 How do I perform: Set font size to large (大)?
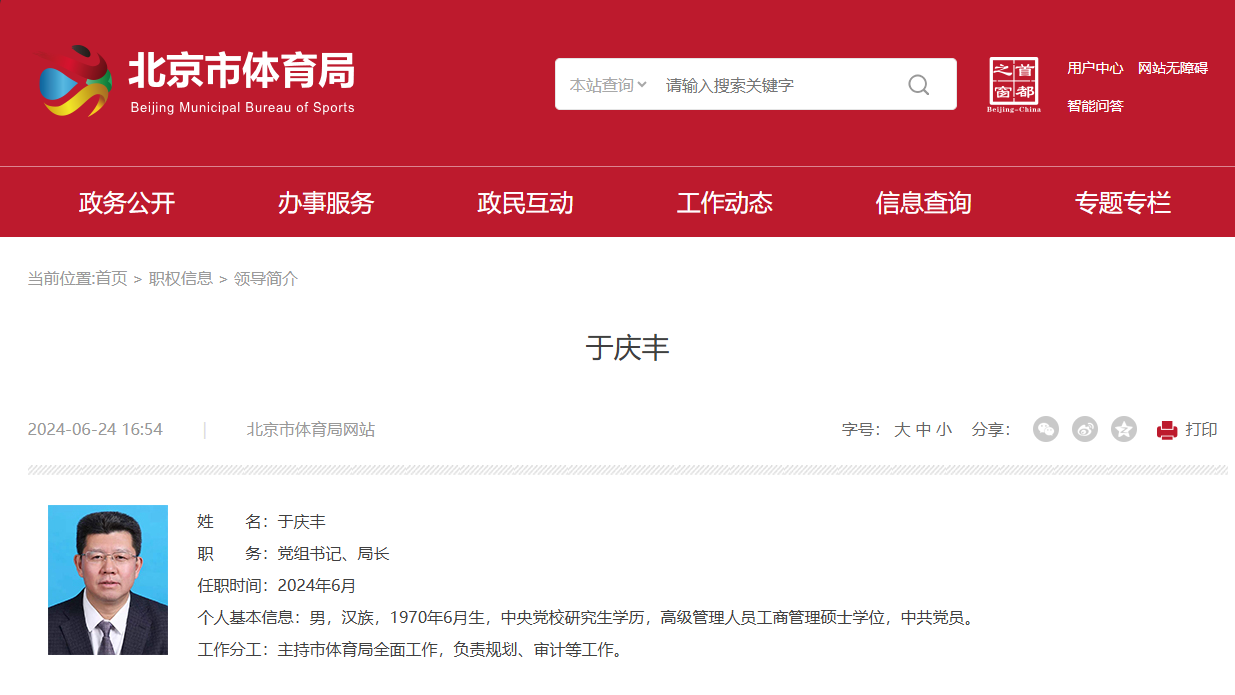tap(901, 430)
